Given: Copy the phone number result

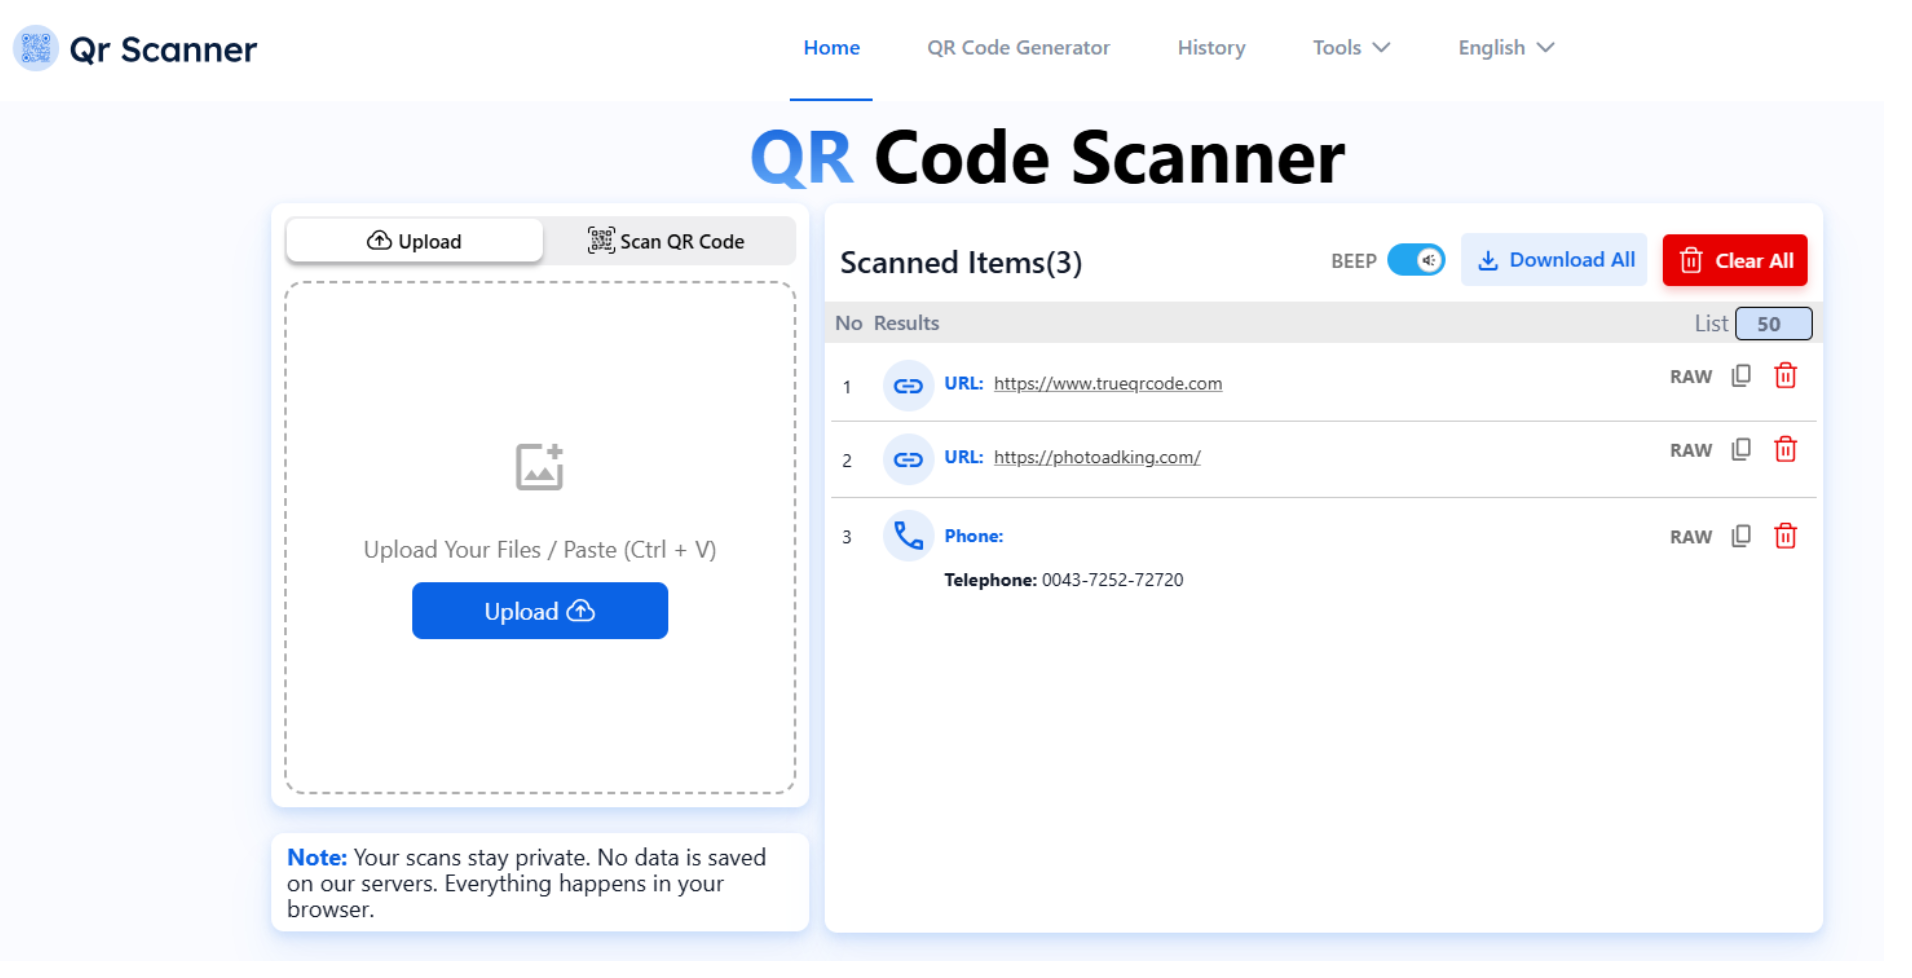Looking at the screenshot, I should coord(1740,536).
